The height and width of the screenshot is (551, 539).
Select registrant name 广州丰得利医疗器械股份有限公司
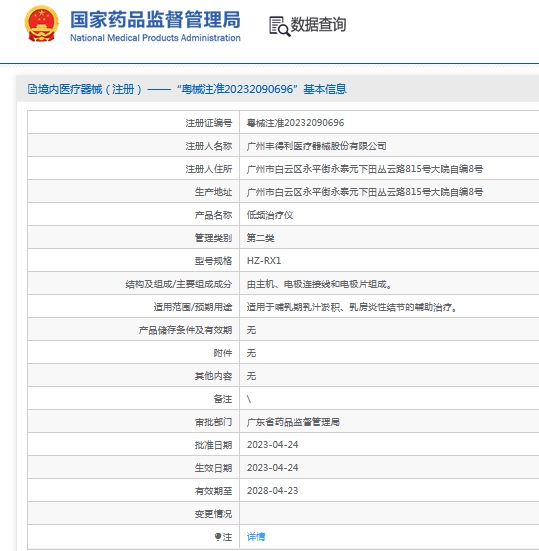tap(317, 146)
